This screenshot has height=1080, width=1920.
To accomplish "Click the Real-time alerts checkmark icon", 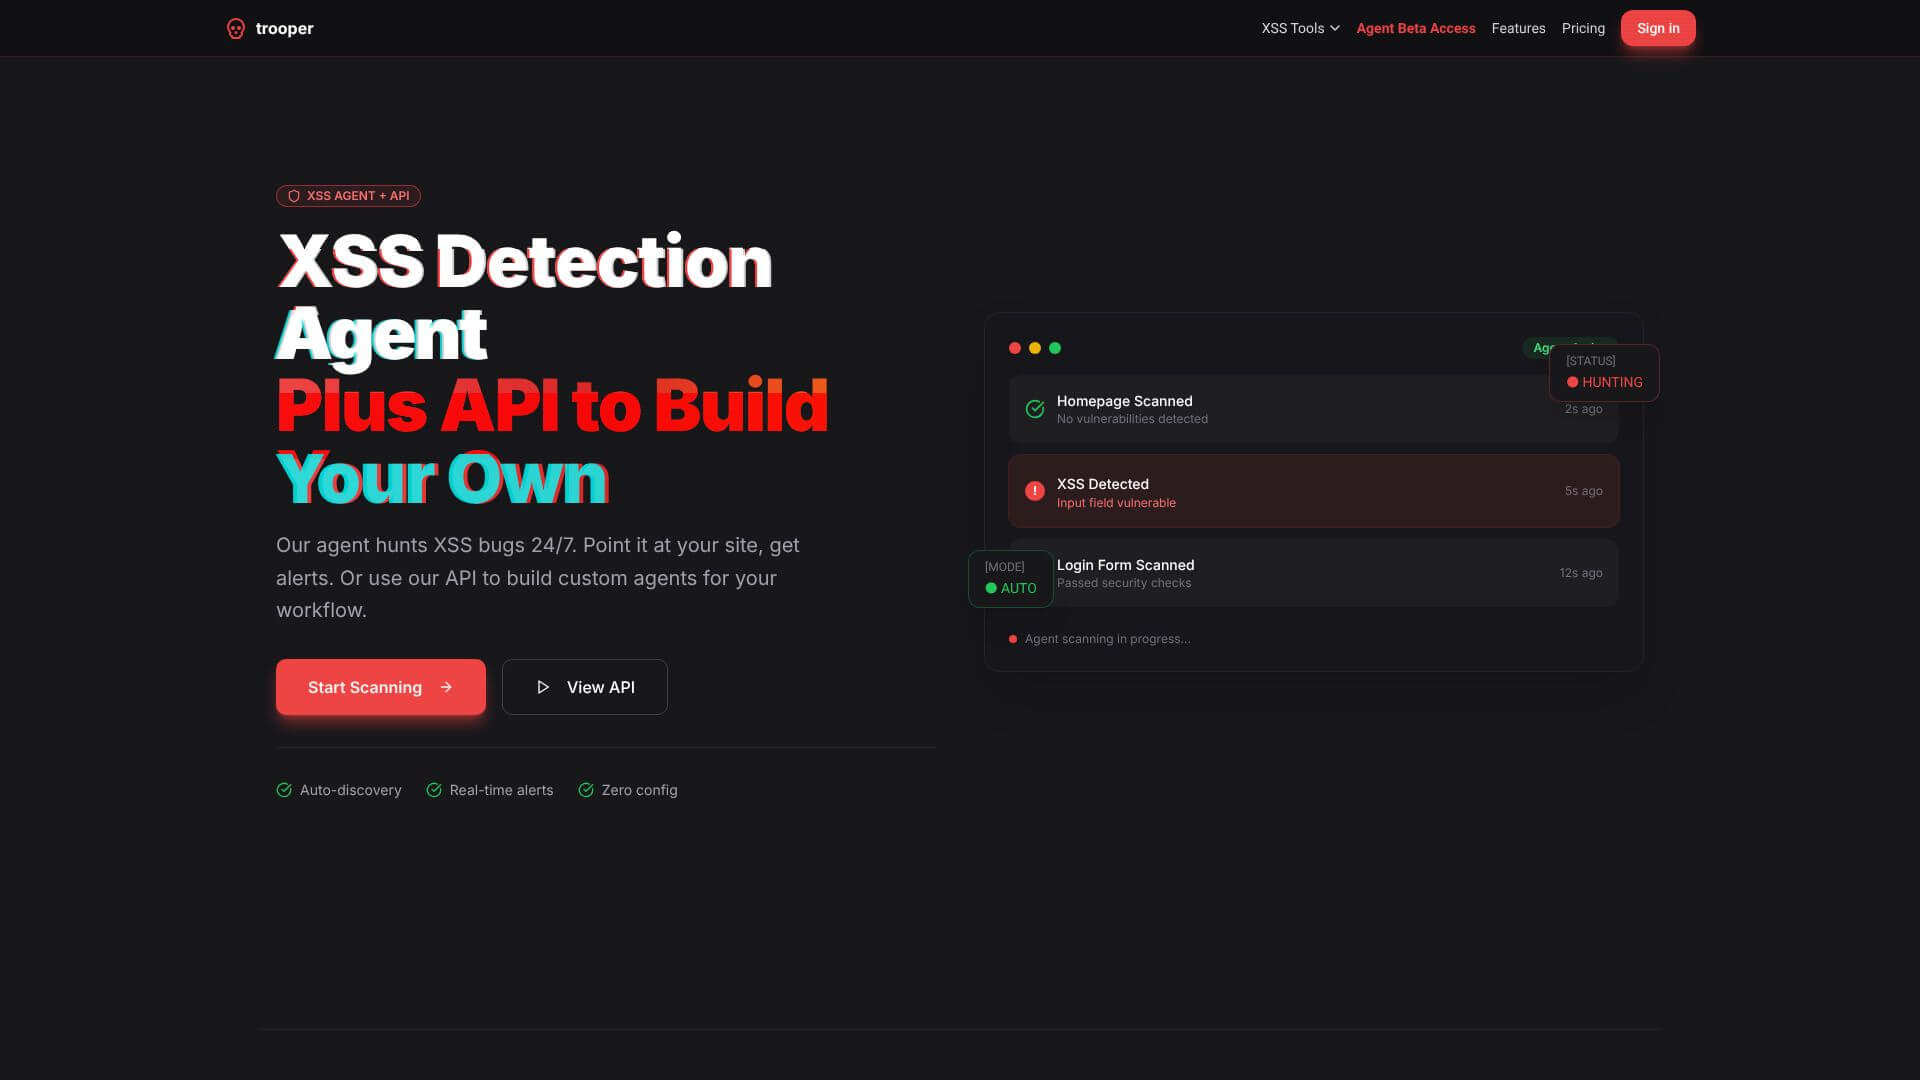I will pos(434,790).
